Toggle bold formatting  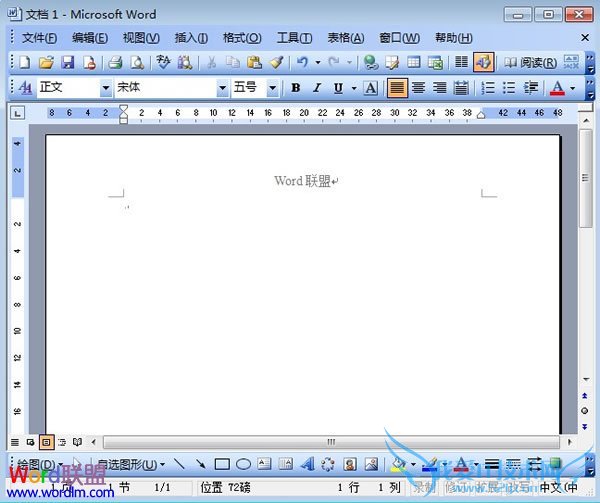click(x=295, y=88)
